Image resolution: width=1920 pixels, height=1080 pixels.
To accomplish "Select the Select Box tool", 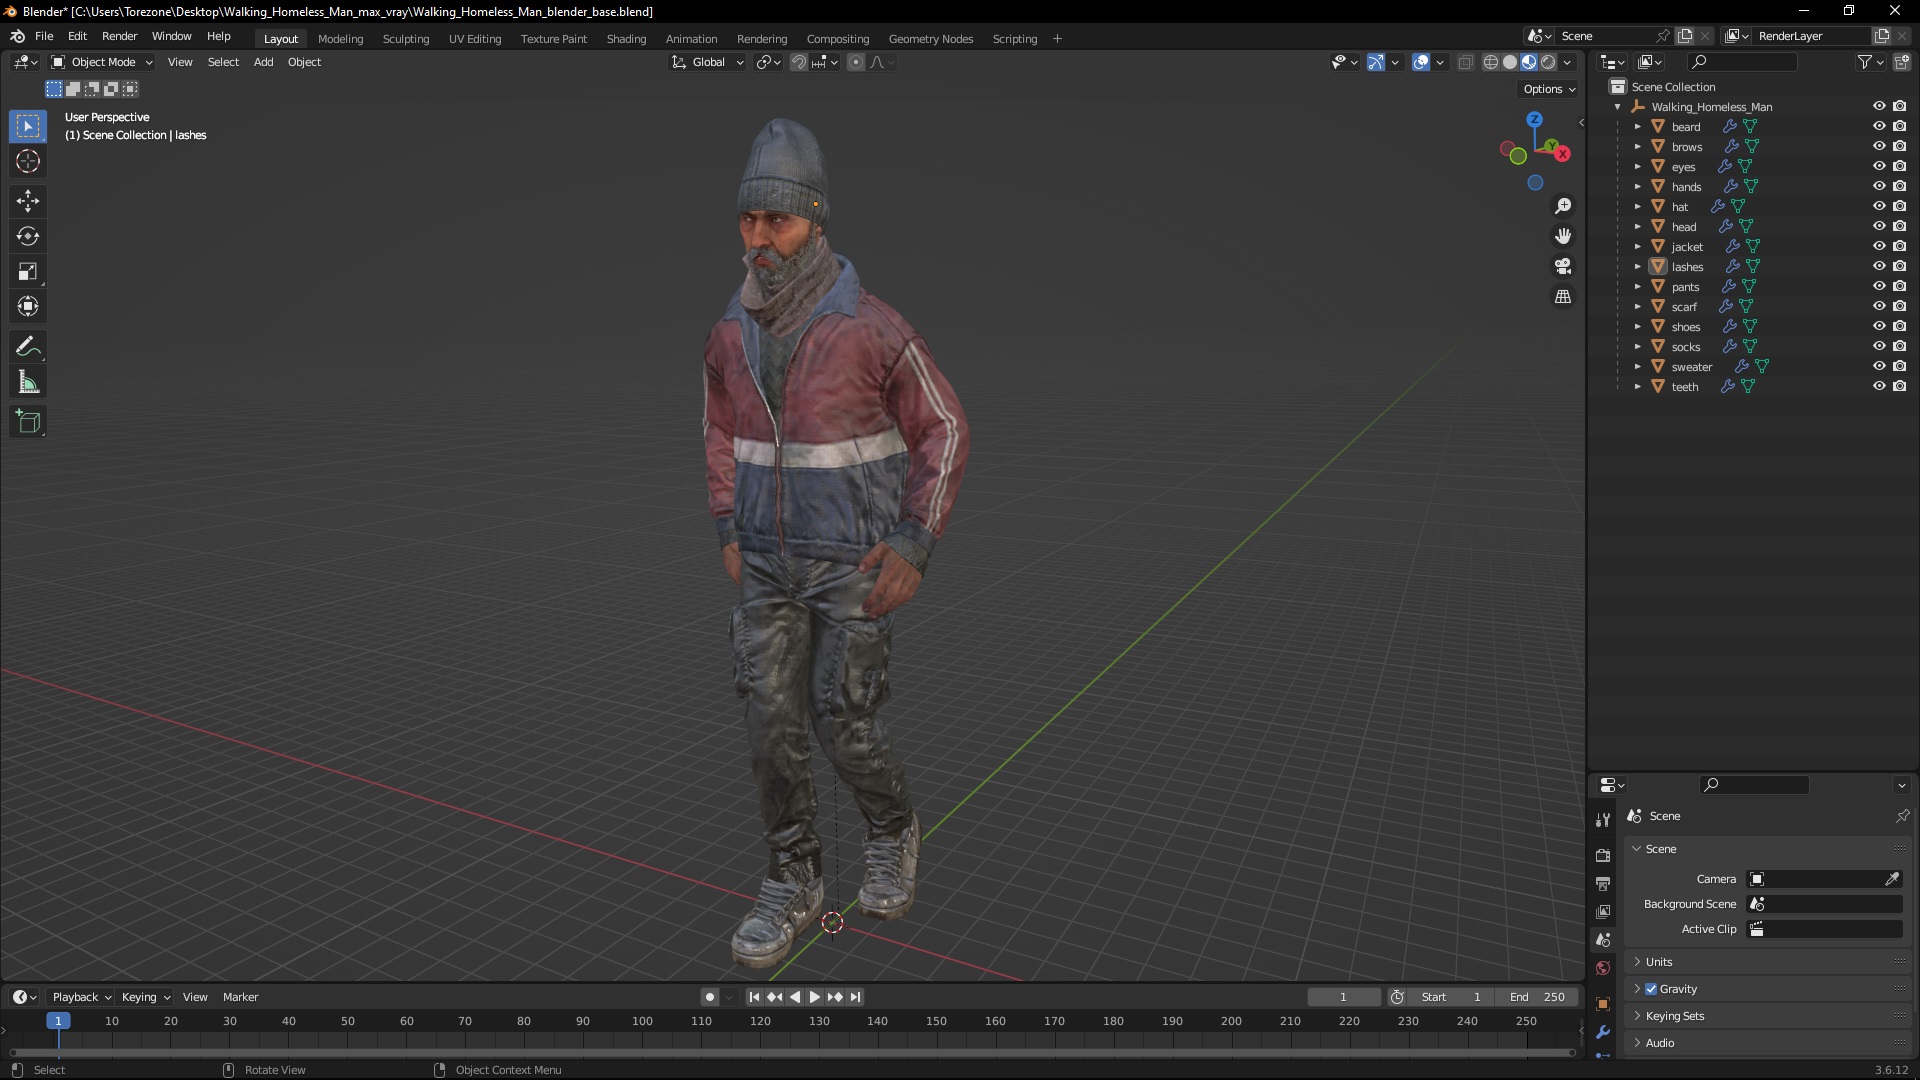I will [28, 126].
